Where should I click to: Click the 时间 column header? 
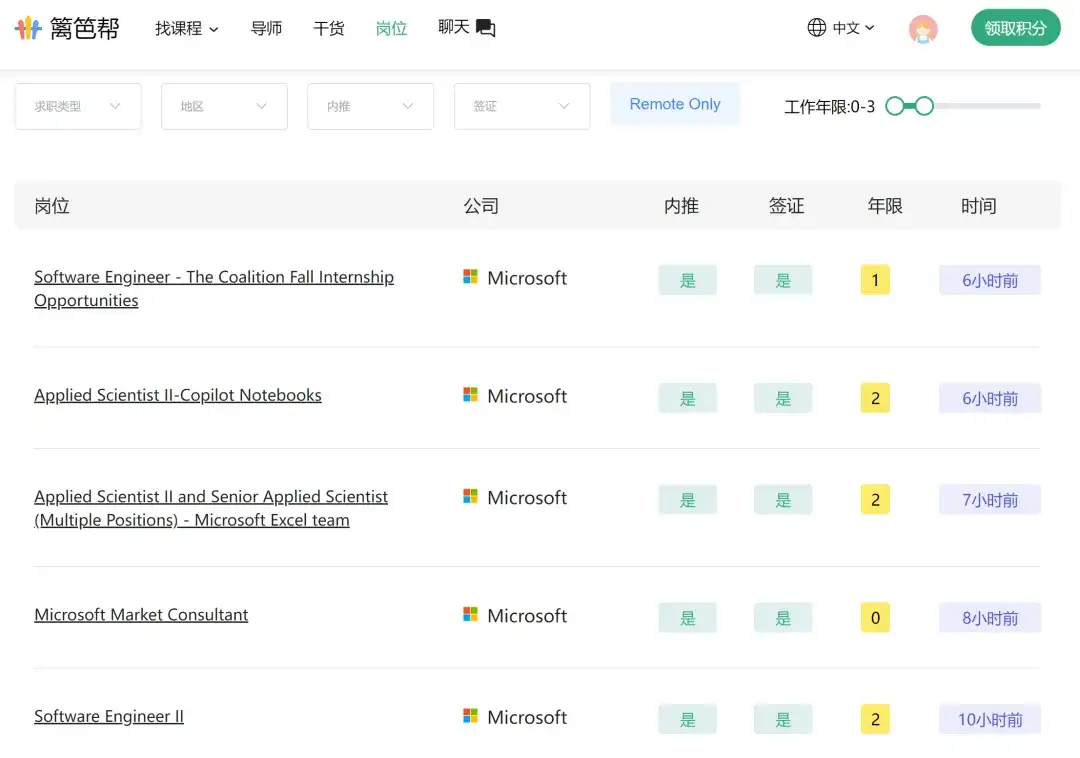[x=979, y=206]
